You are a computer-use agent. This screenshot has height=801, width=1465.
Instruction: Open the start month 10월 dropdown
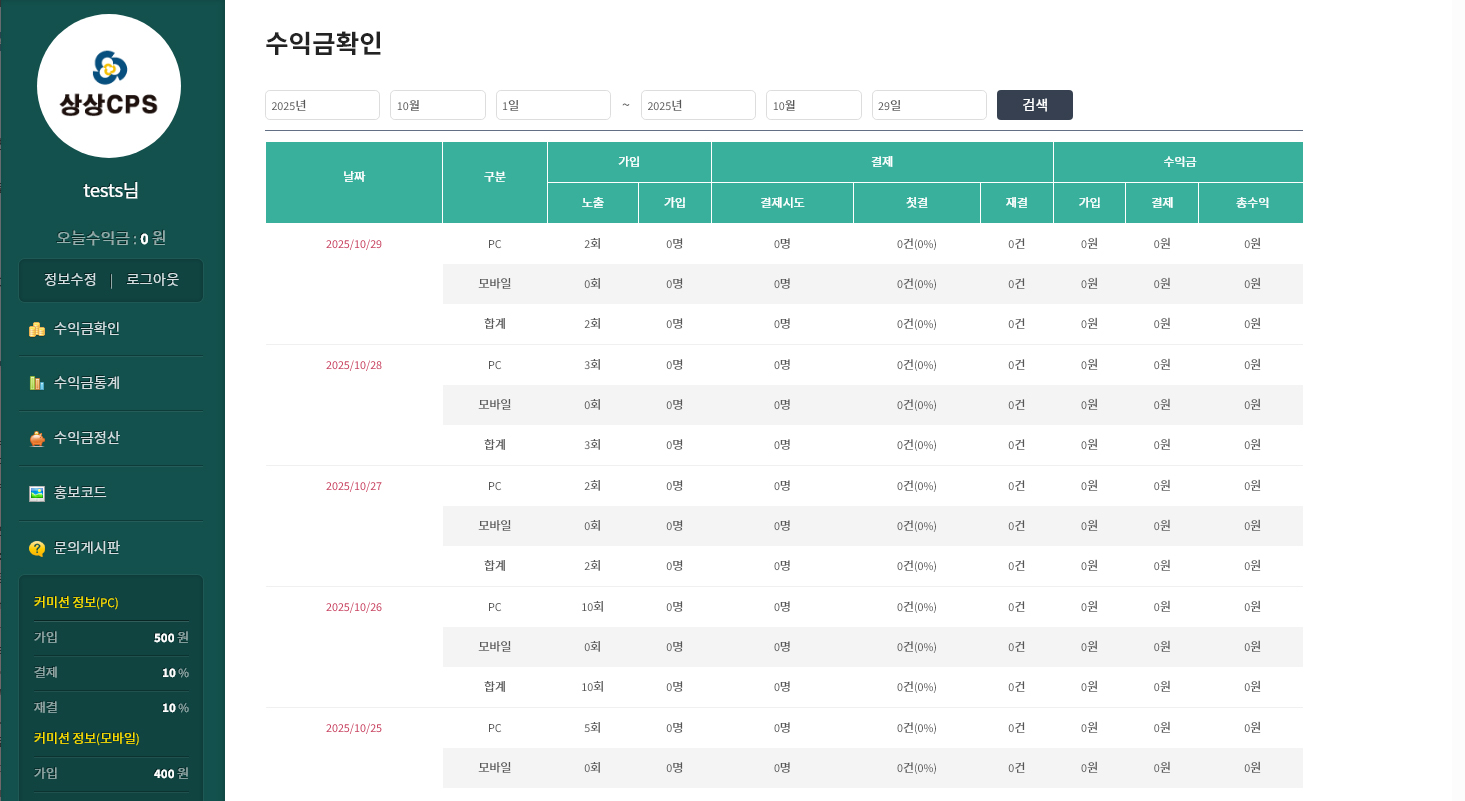point(437,105)
